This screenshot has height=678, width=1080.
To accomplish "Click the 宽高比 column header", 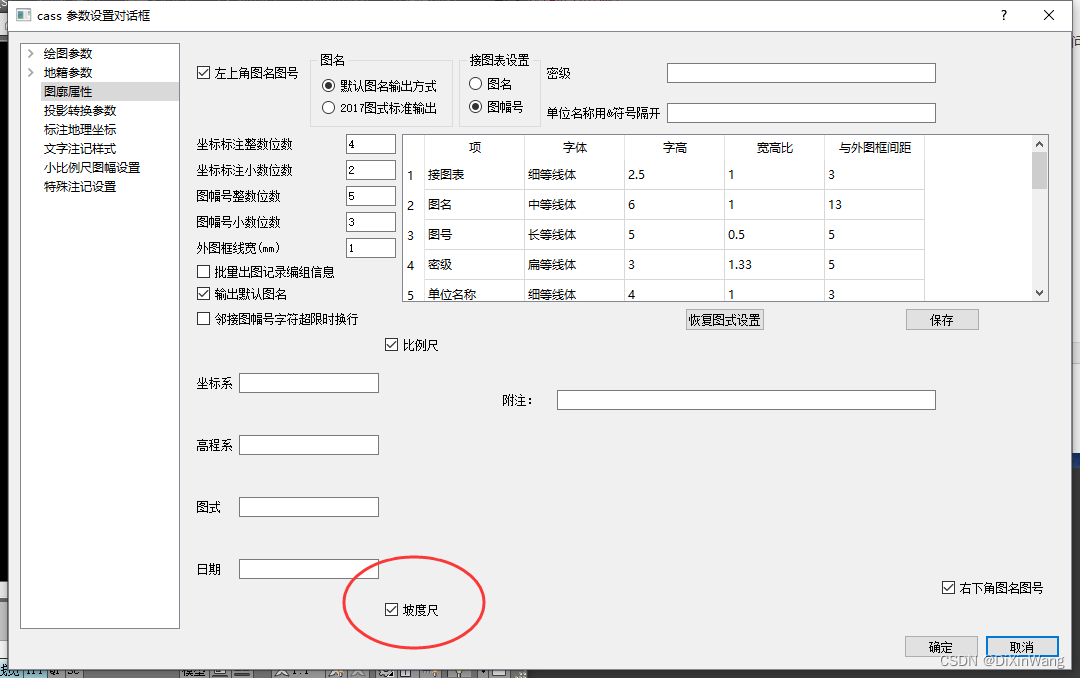I will [774, 147].
